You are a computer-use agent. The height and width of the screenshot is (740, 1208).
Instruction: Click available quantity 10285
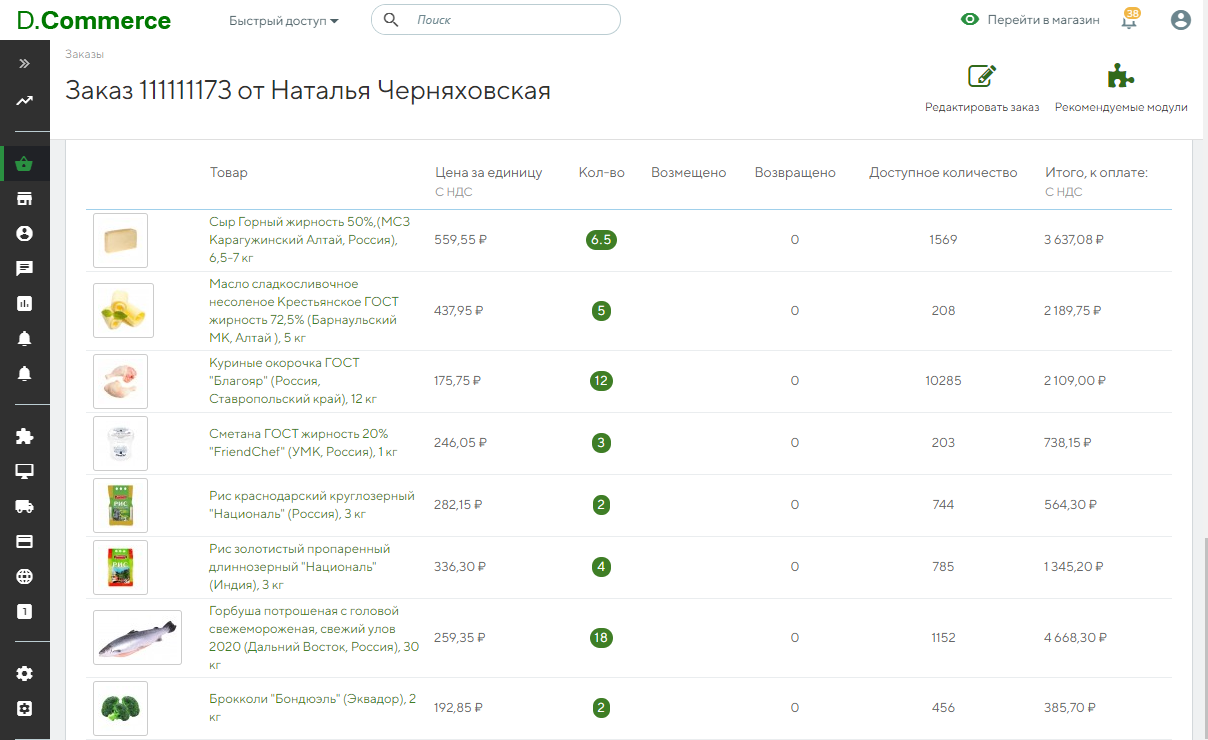(943, 381)
